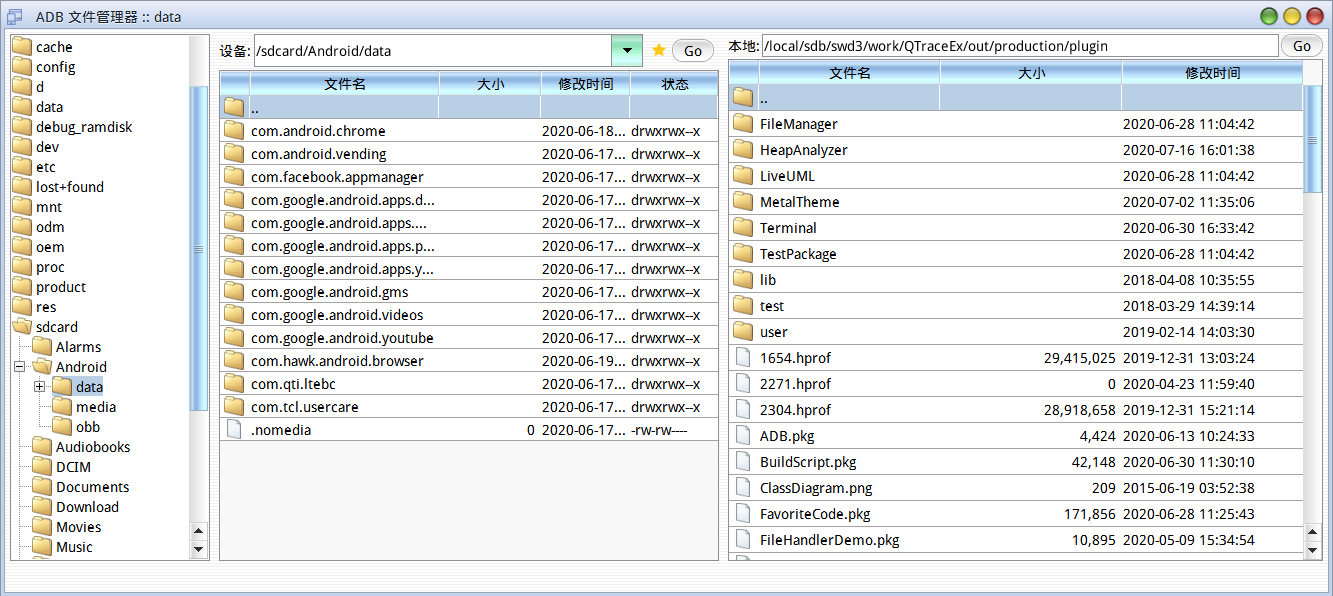Click the ADB app icon in title bar
This screenshot has height=596, width=1333.
point(15,17)
